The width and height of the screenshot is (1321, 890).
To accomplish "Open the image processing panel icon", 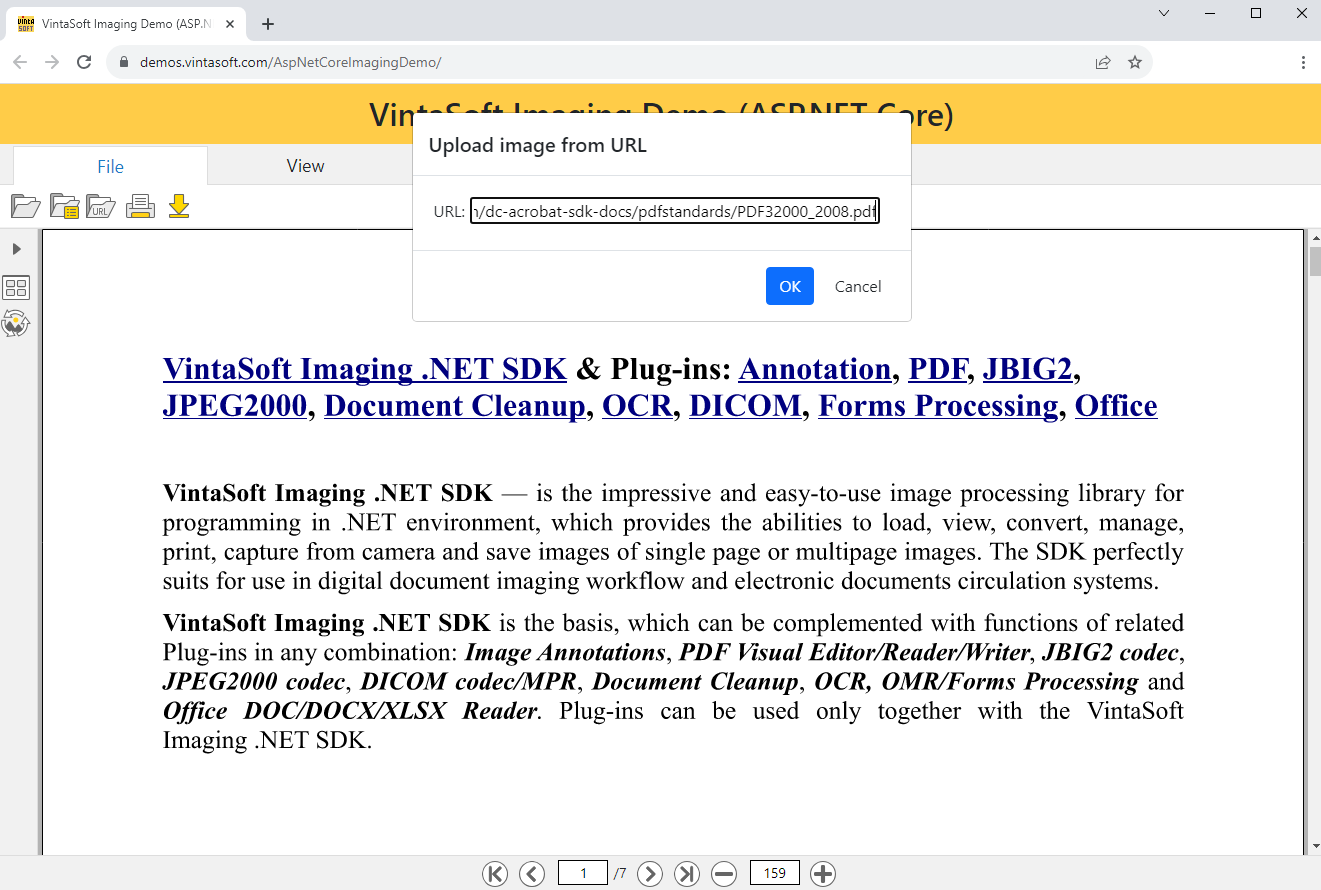I will pos(16,323).
